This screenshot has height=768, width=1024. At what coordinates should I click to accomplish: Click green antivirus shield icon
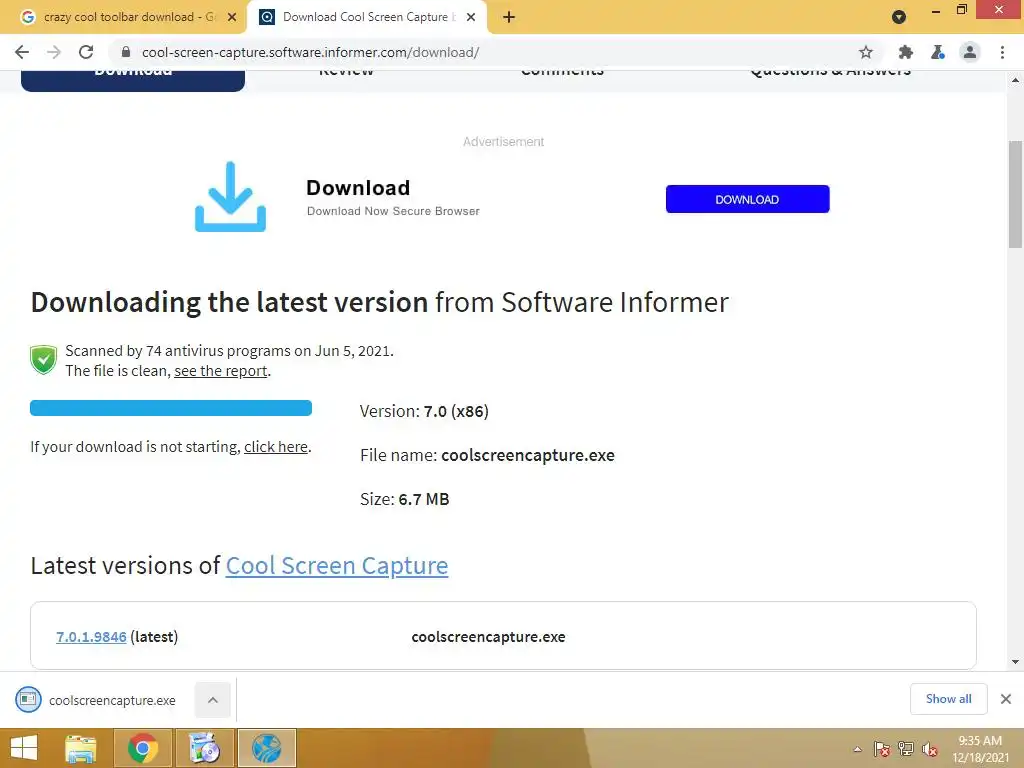[x=44, y=360]
